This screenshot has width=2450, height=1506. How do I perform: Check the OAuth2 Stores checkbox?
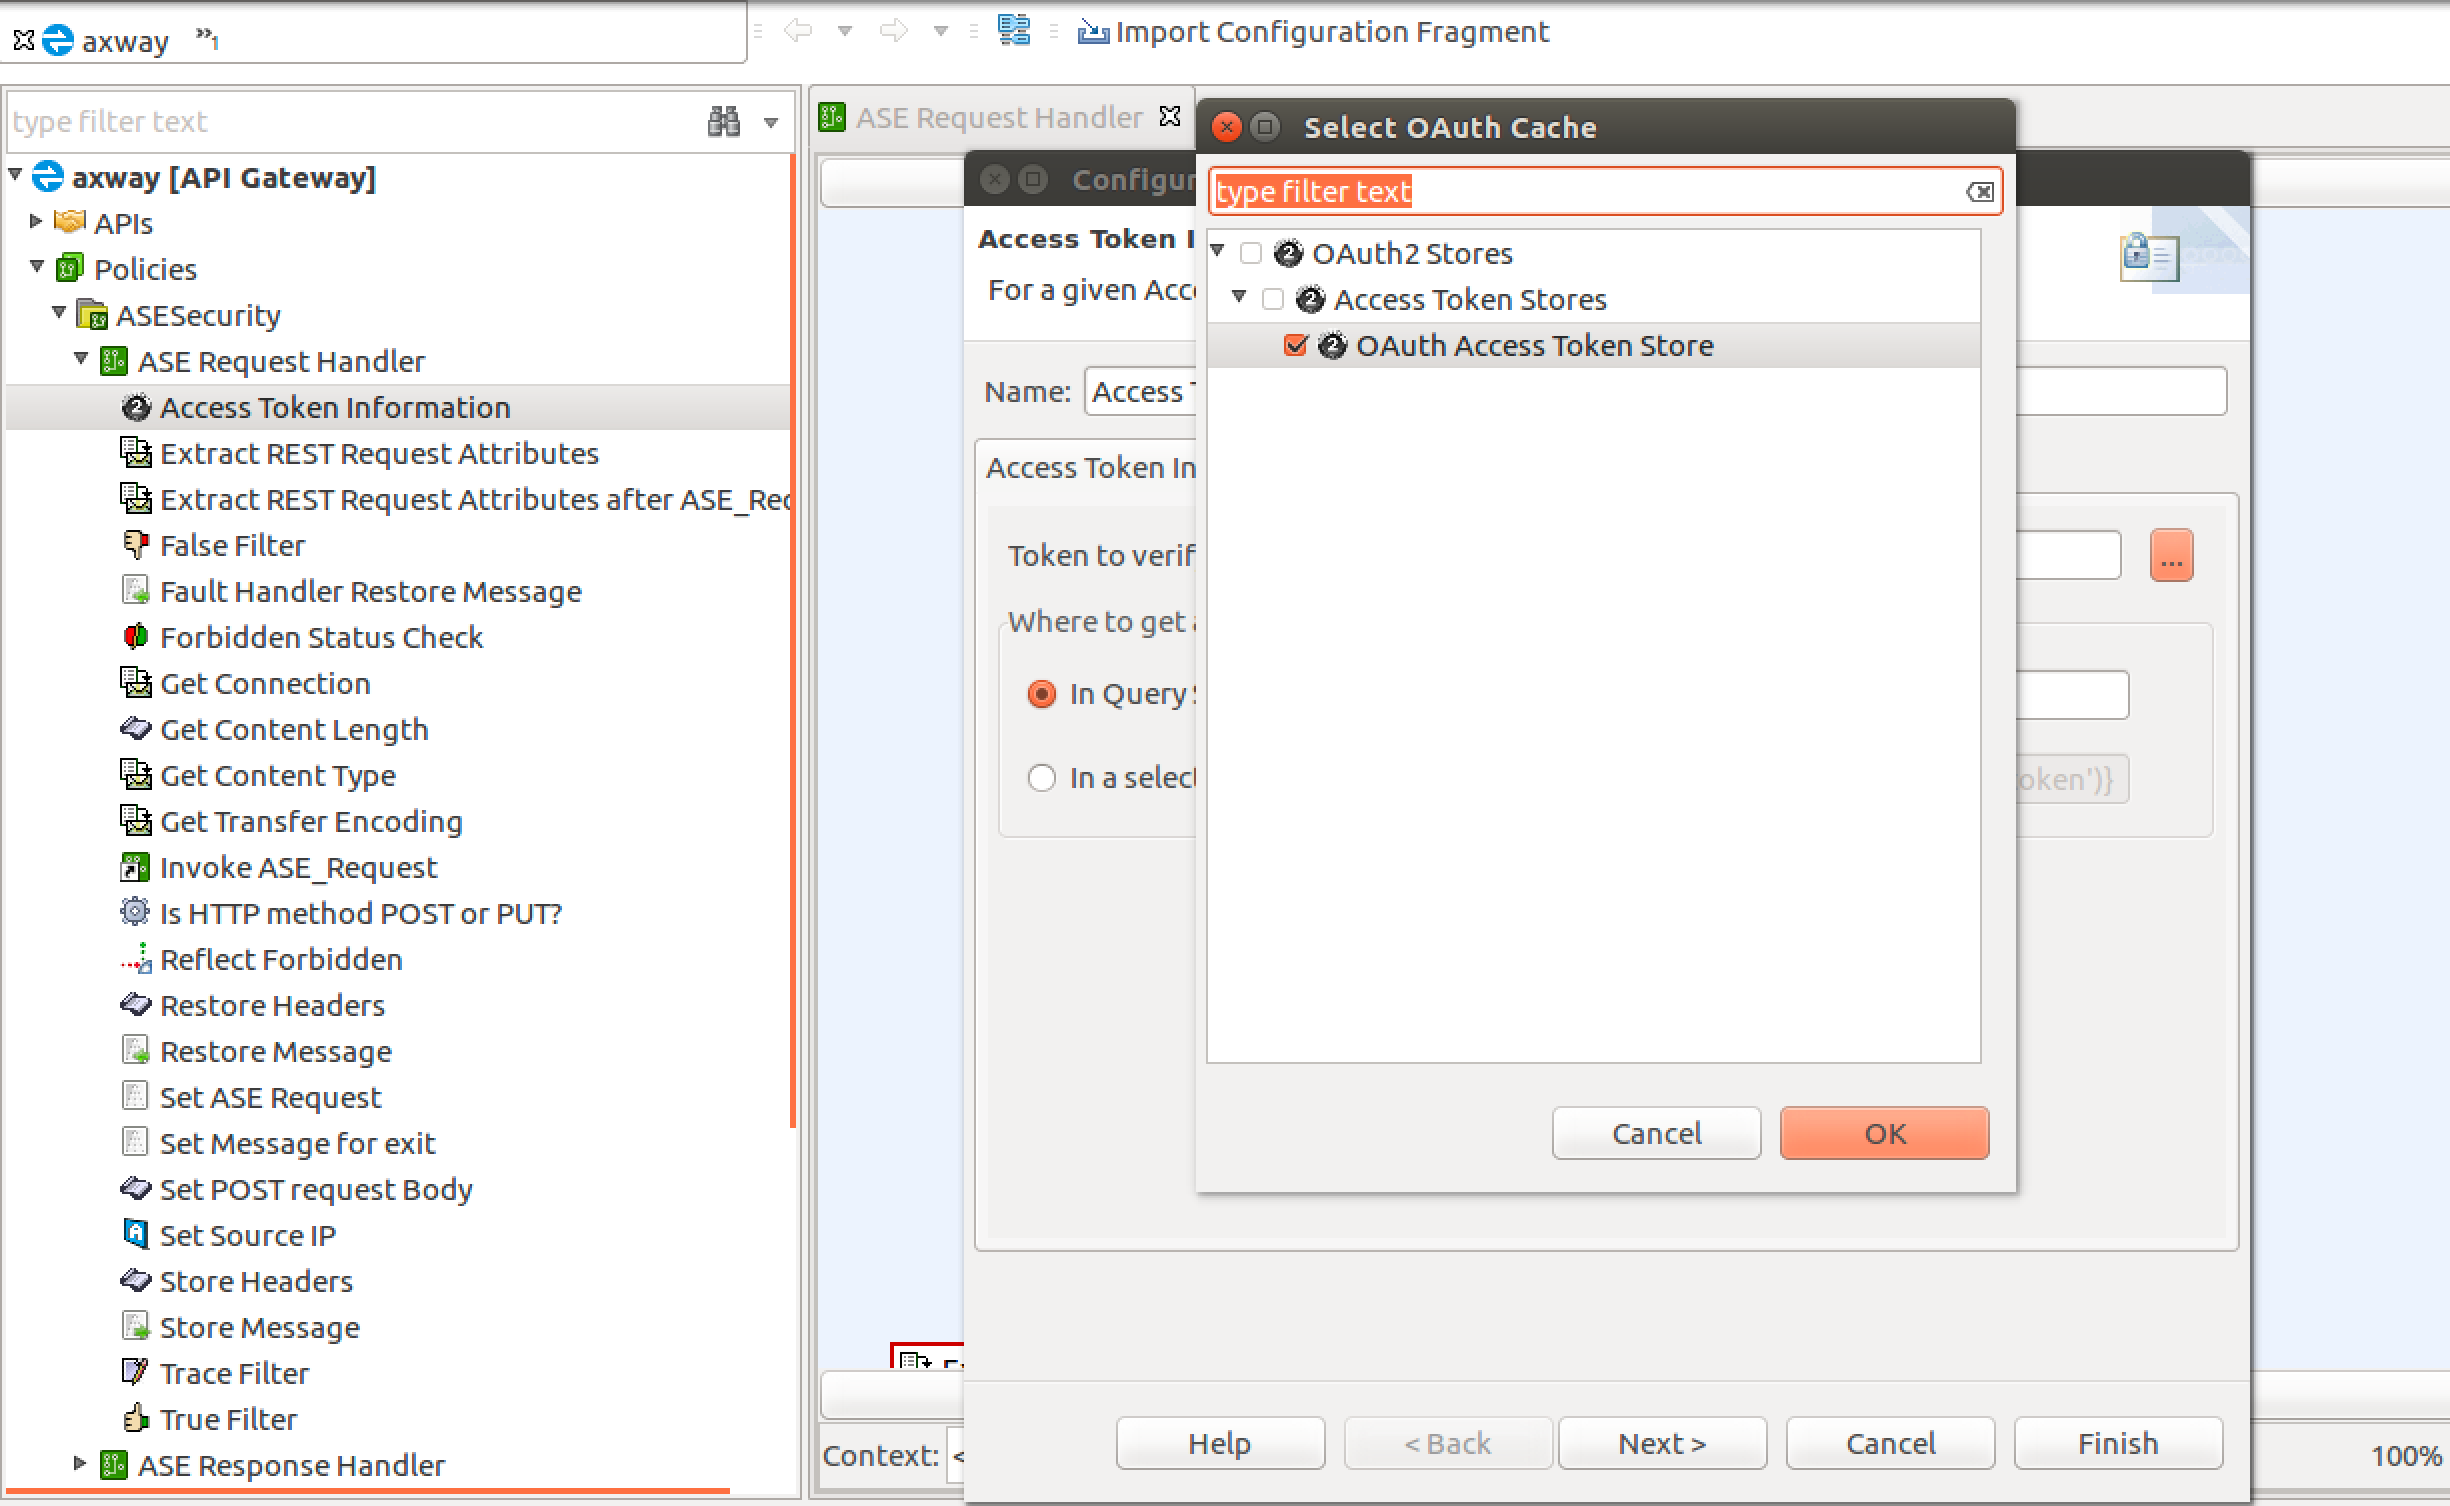(x=1251, y=254)
